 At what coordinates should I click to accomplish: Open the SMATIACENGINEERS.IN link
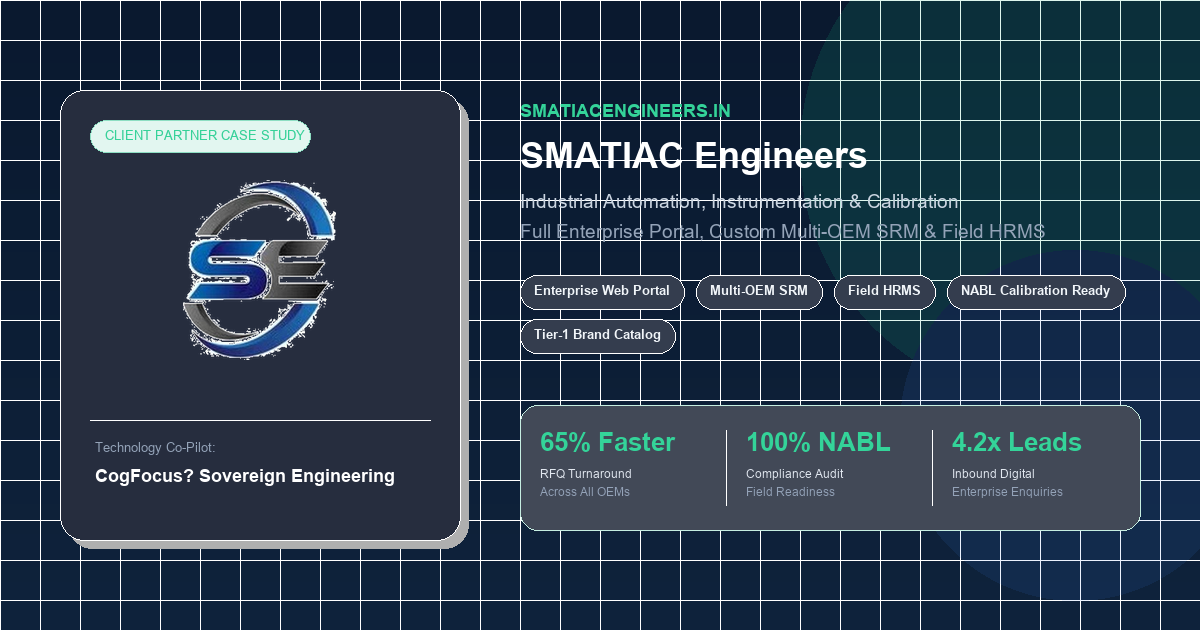(625, 111)
